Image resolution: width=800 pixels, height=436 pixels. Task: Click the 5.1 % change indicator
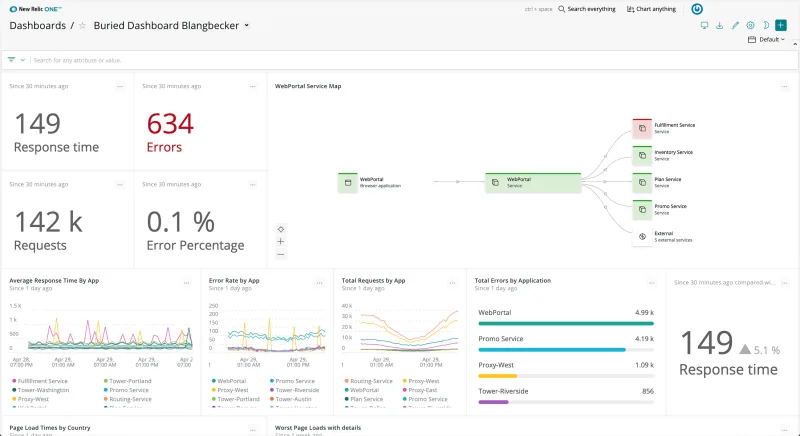(760, 350)
